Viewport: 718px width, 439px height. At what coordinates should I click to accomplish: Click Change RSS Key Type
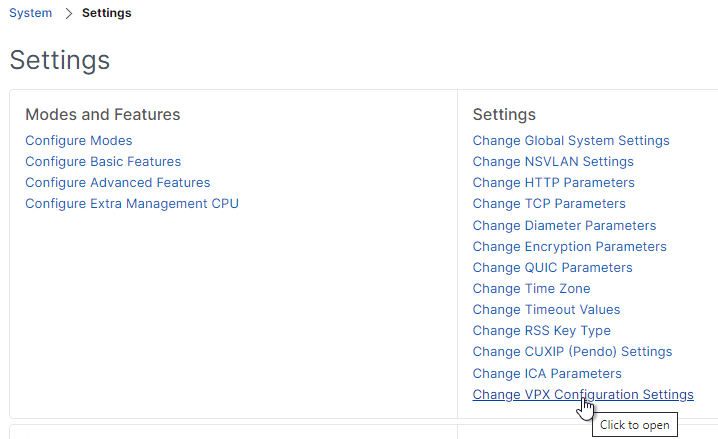542,331
